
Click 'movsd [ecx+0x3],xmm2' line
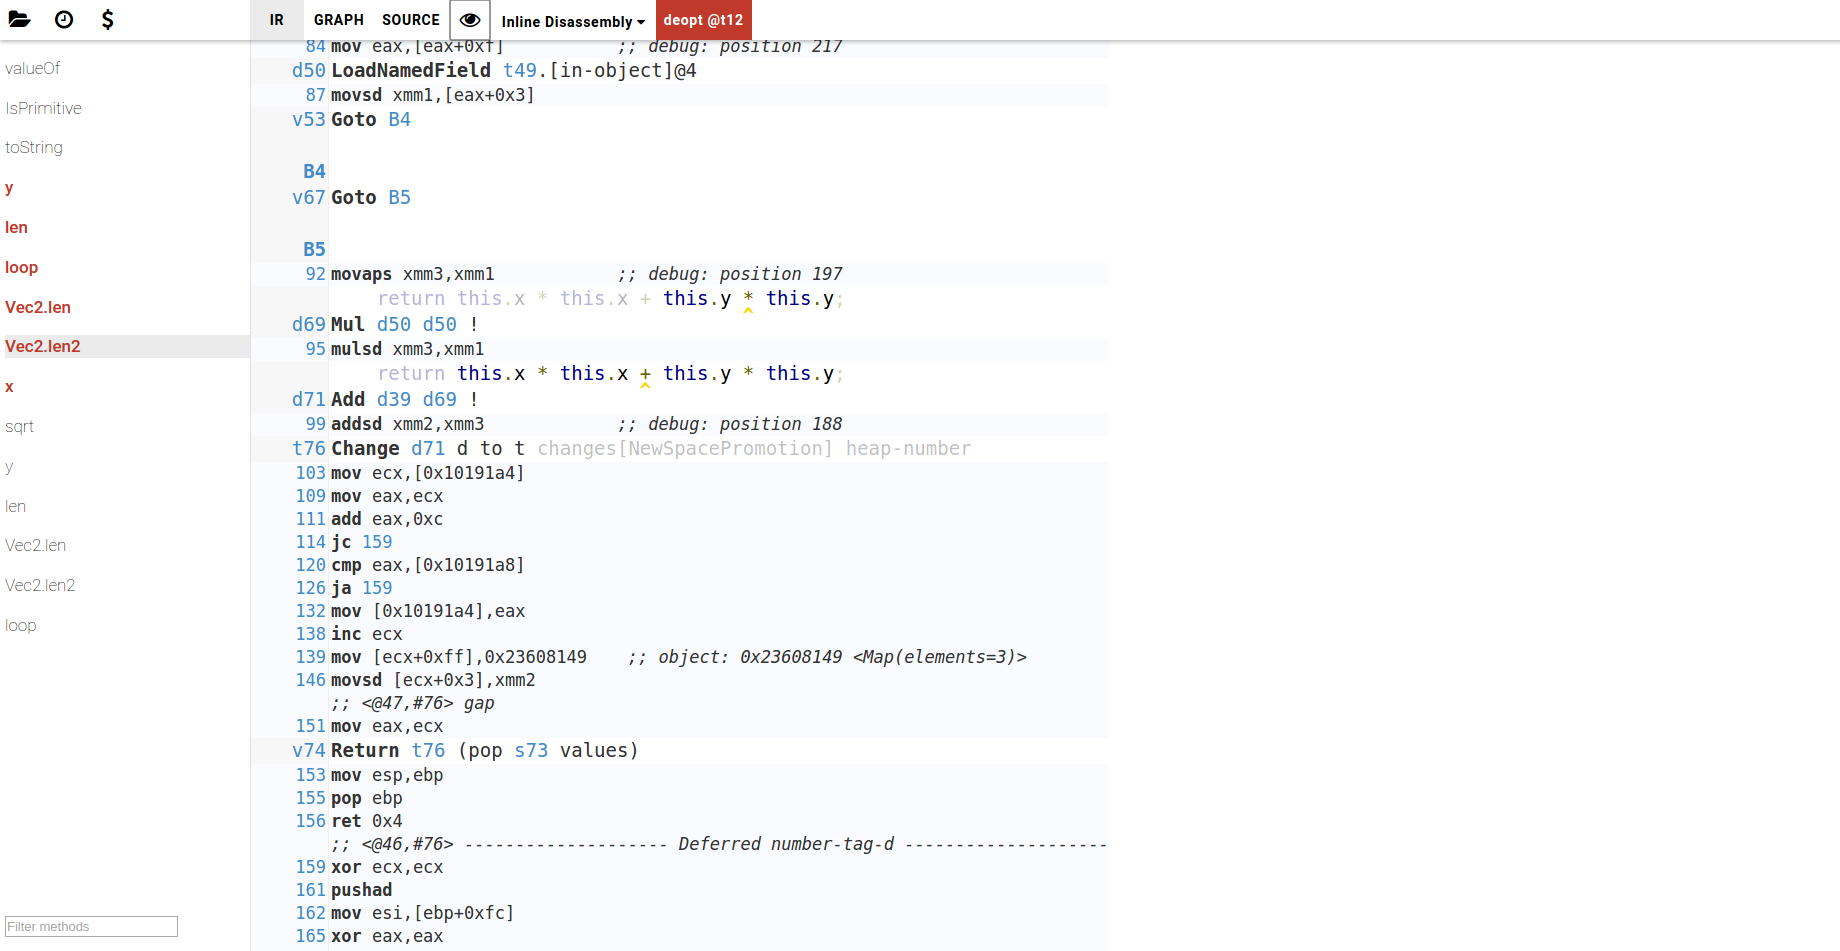[x=433, y=680]
